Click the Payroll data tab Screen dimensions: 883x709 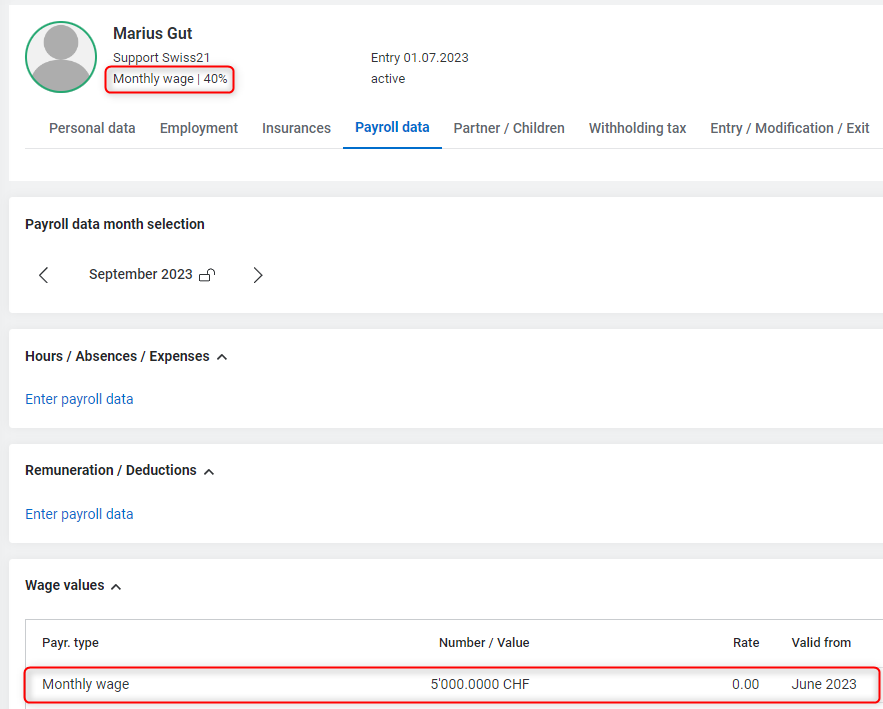[392, 127]
